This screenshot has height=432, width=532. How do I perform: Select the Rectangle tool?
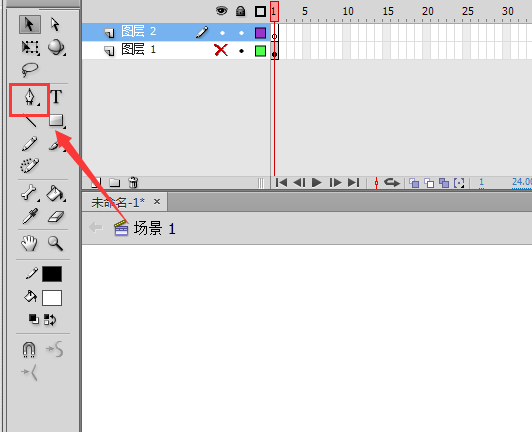click(57, 121)
